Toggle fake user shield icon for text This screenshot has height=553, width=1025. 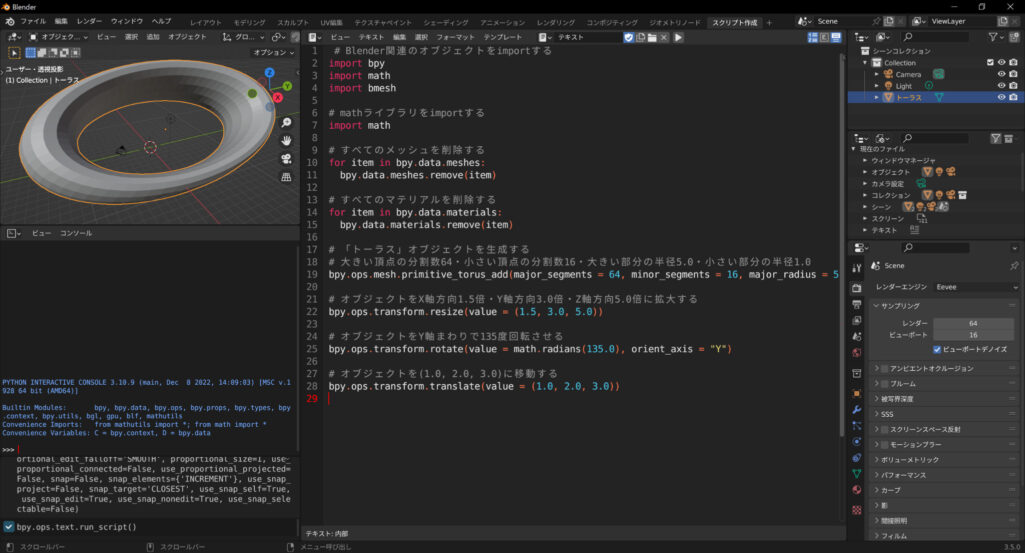tap(628, 37)
